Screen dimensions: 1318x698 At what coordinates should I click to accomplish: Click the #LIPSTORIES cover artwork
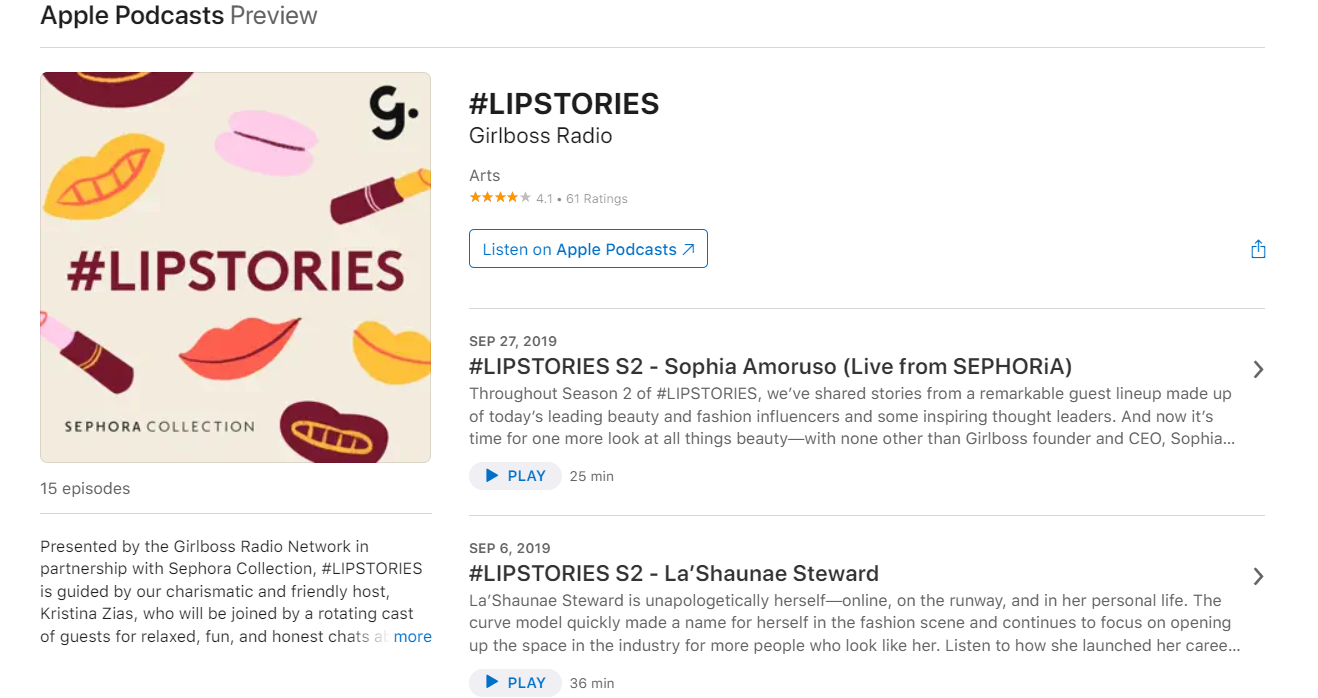pos(235,266)
